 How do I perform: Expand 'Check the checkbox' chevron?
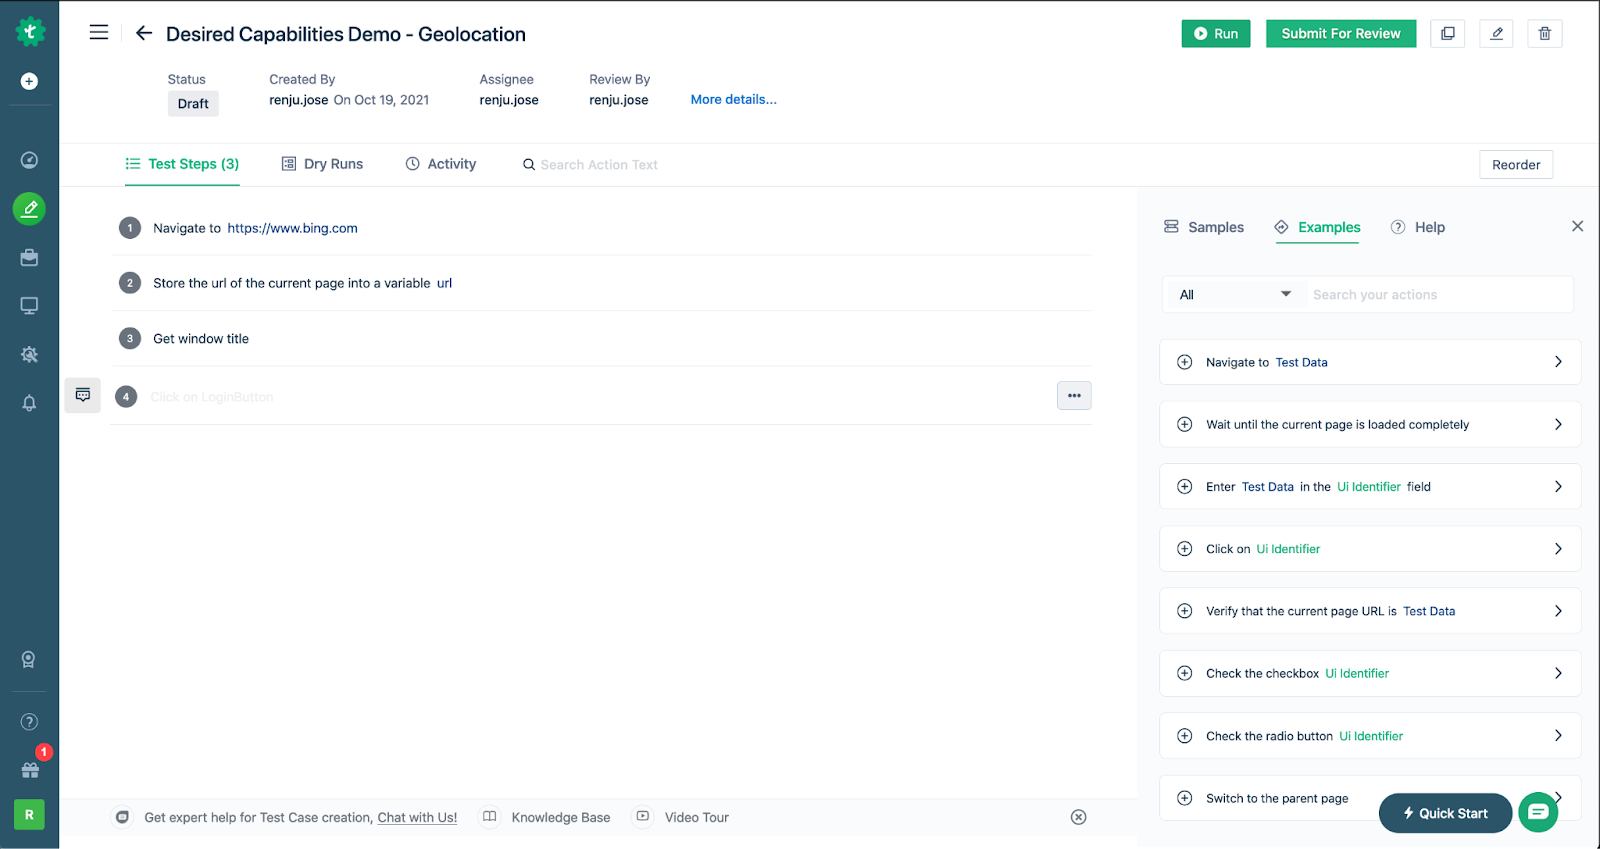1558,673
